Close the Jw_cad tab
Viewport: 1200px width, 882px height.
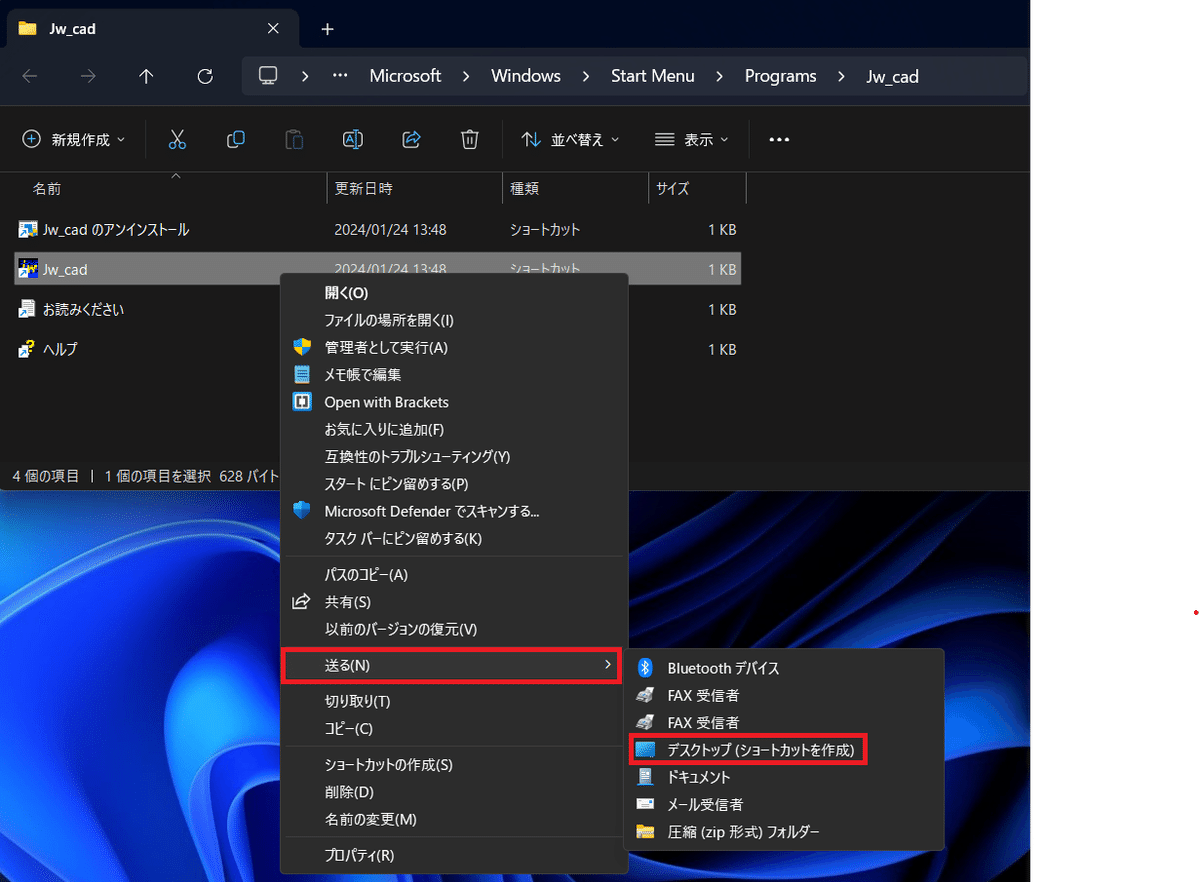pyautogui.click(x=273, y=29)
